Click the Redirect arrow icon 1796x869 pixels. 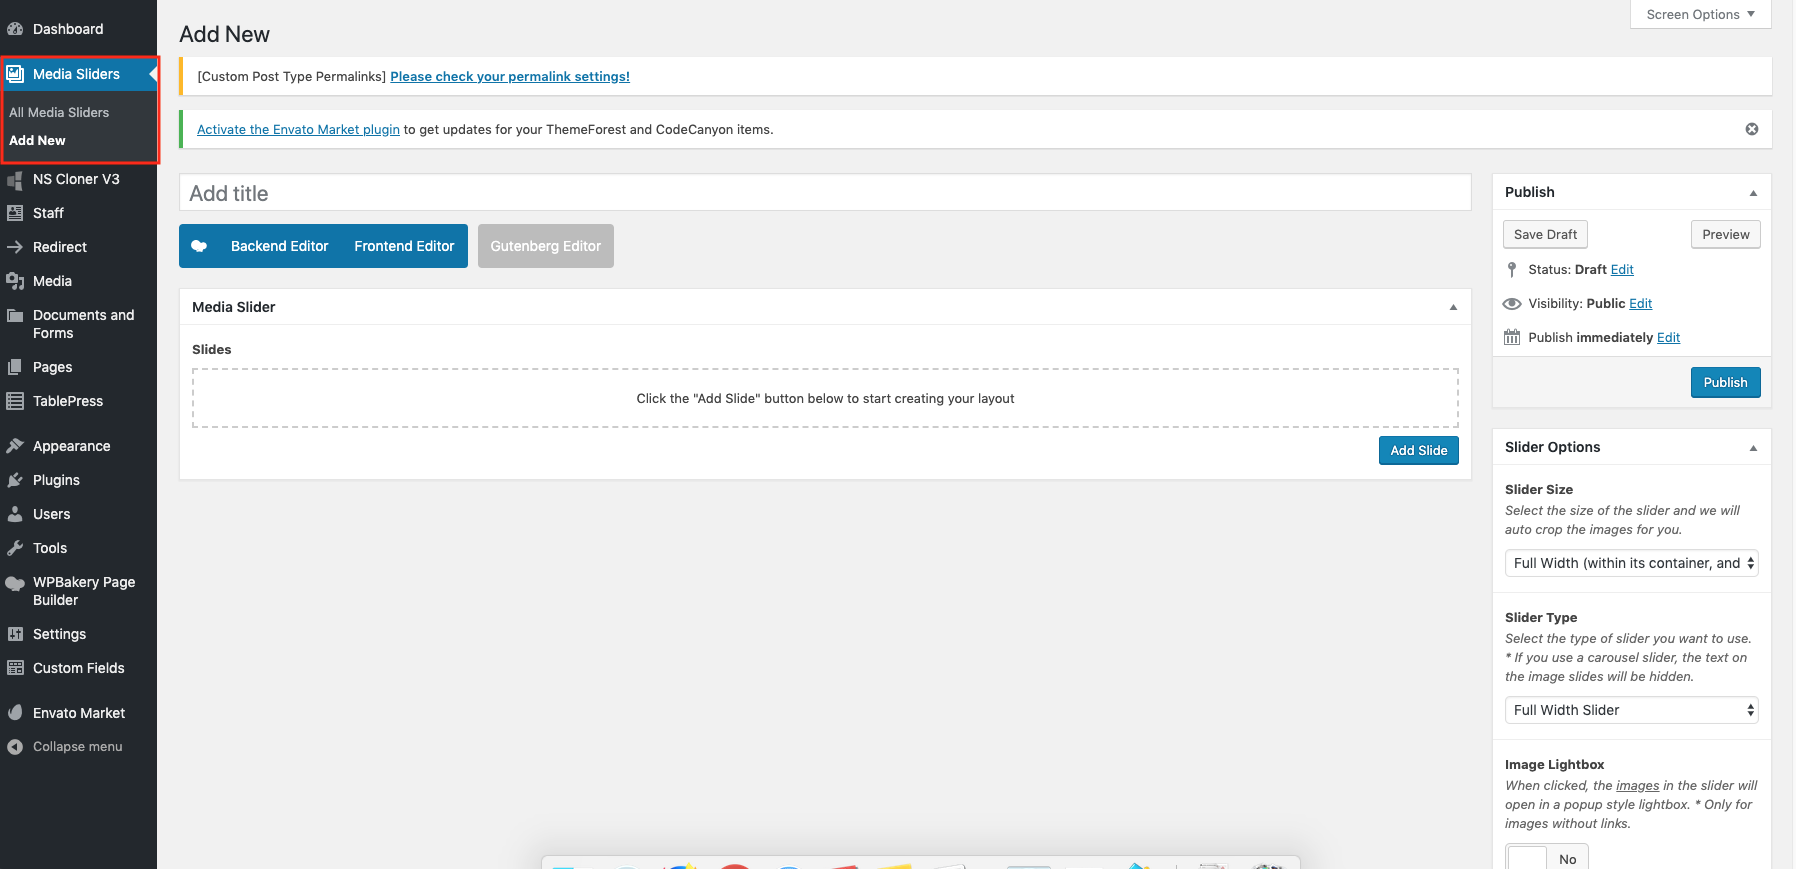(x=15, y=247)
